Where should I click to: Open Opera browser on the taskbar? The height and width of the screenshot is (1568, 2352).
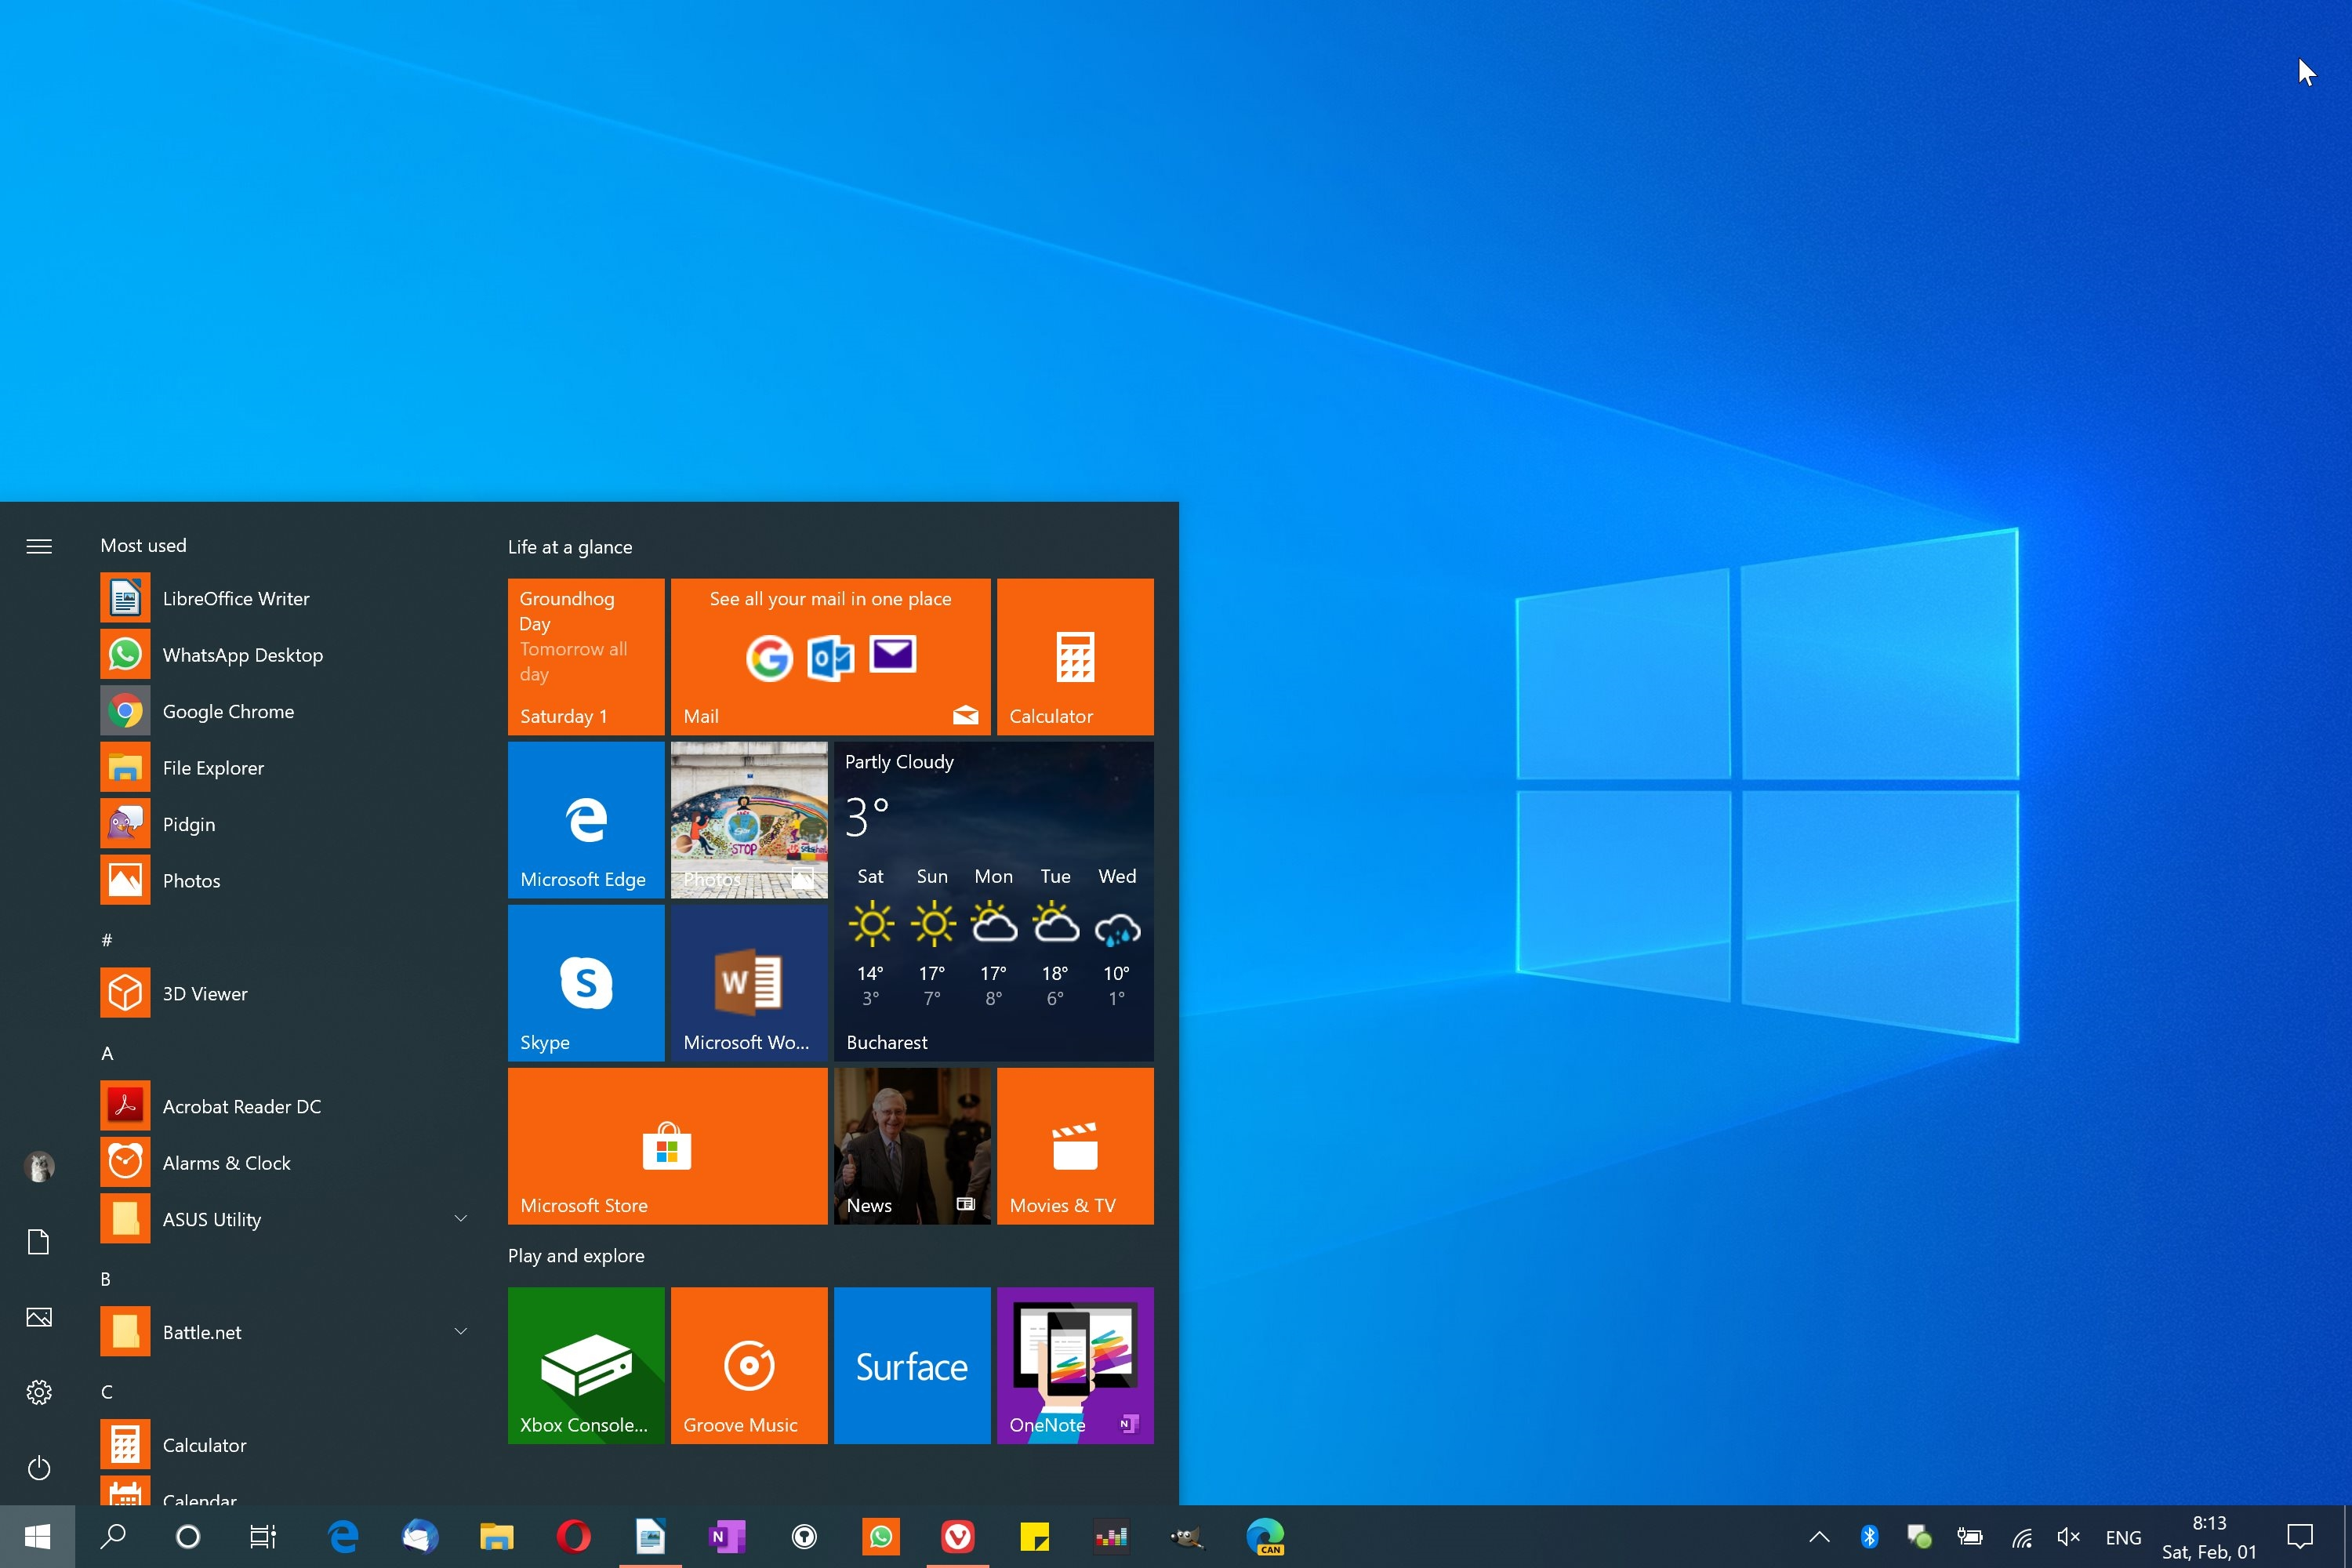click(573, 1537)
